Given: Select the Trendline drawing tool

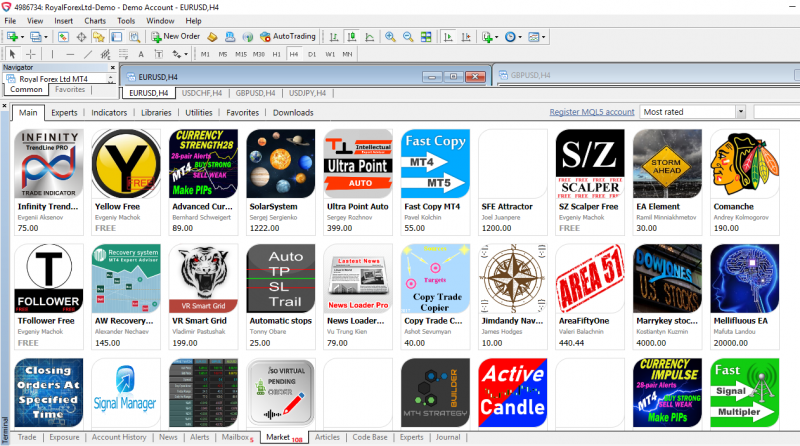Looking at the screenshot, I should click(88, 54).
